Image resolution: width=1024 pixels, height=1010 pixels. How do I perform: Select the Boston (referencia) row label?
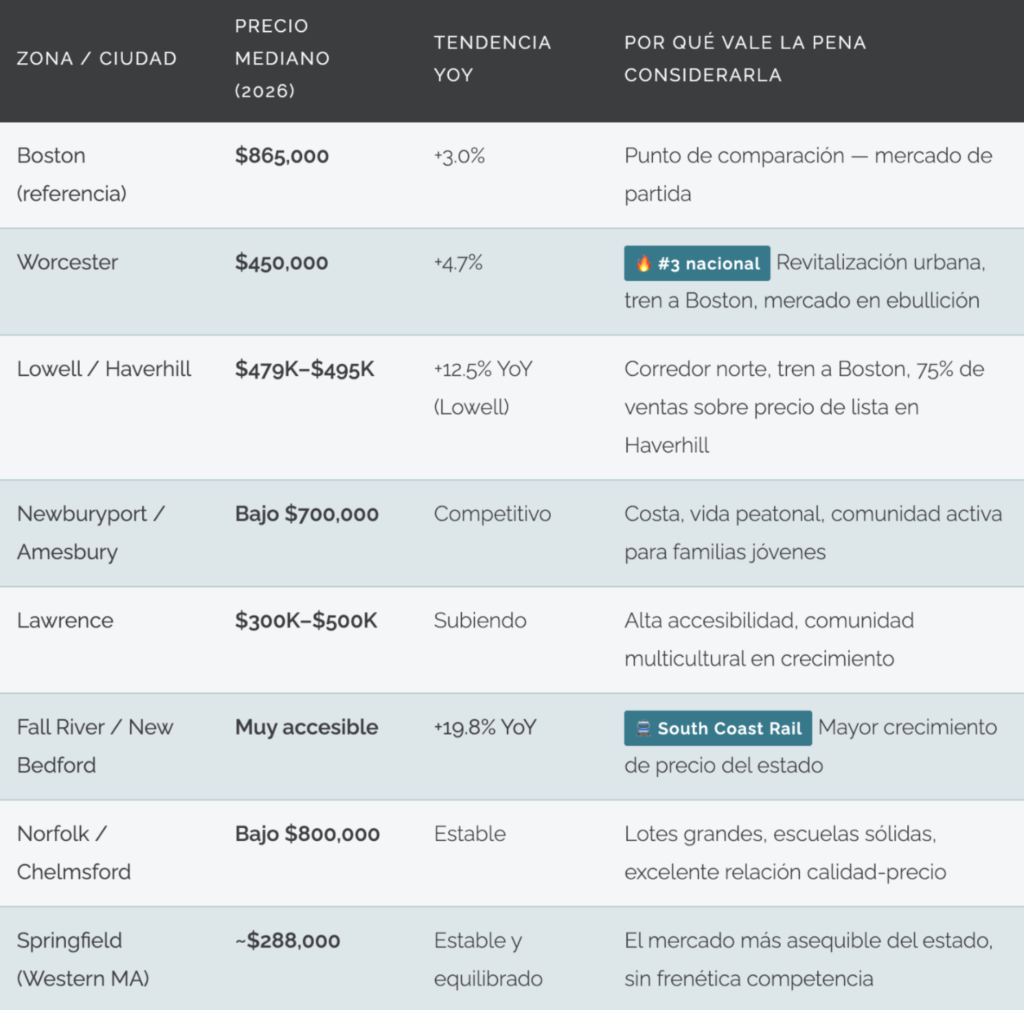pos(72,175)
